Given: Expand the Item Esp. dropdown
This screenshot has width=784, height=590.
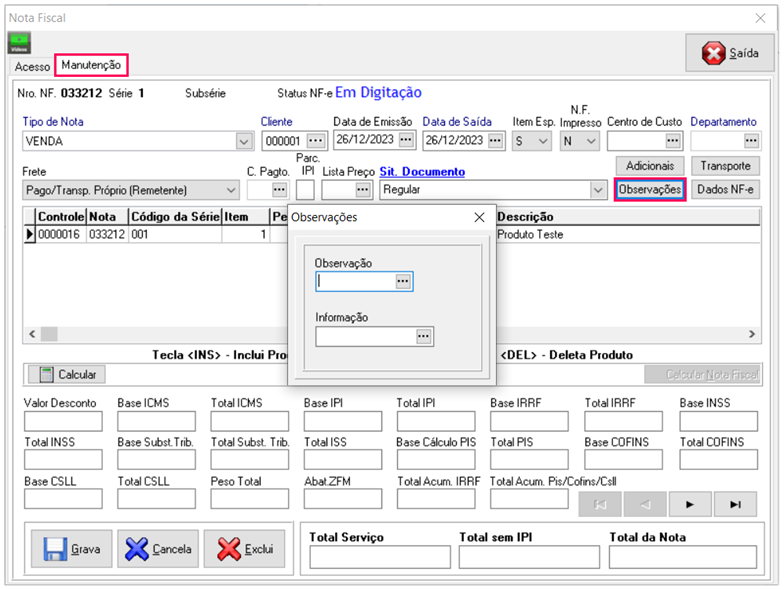Looking at the screenshot, I should click(x=543, y=141).
